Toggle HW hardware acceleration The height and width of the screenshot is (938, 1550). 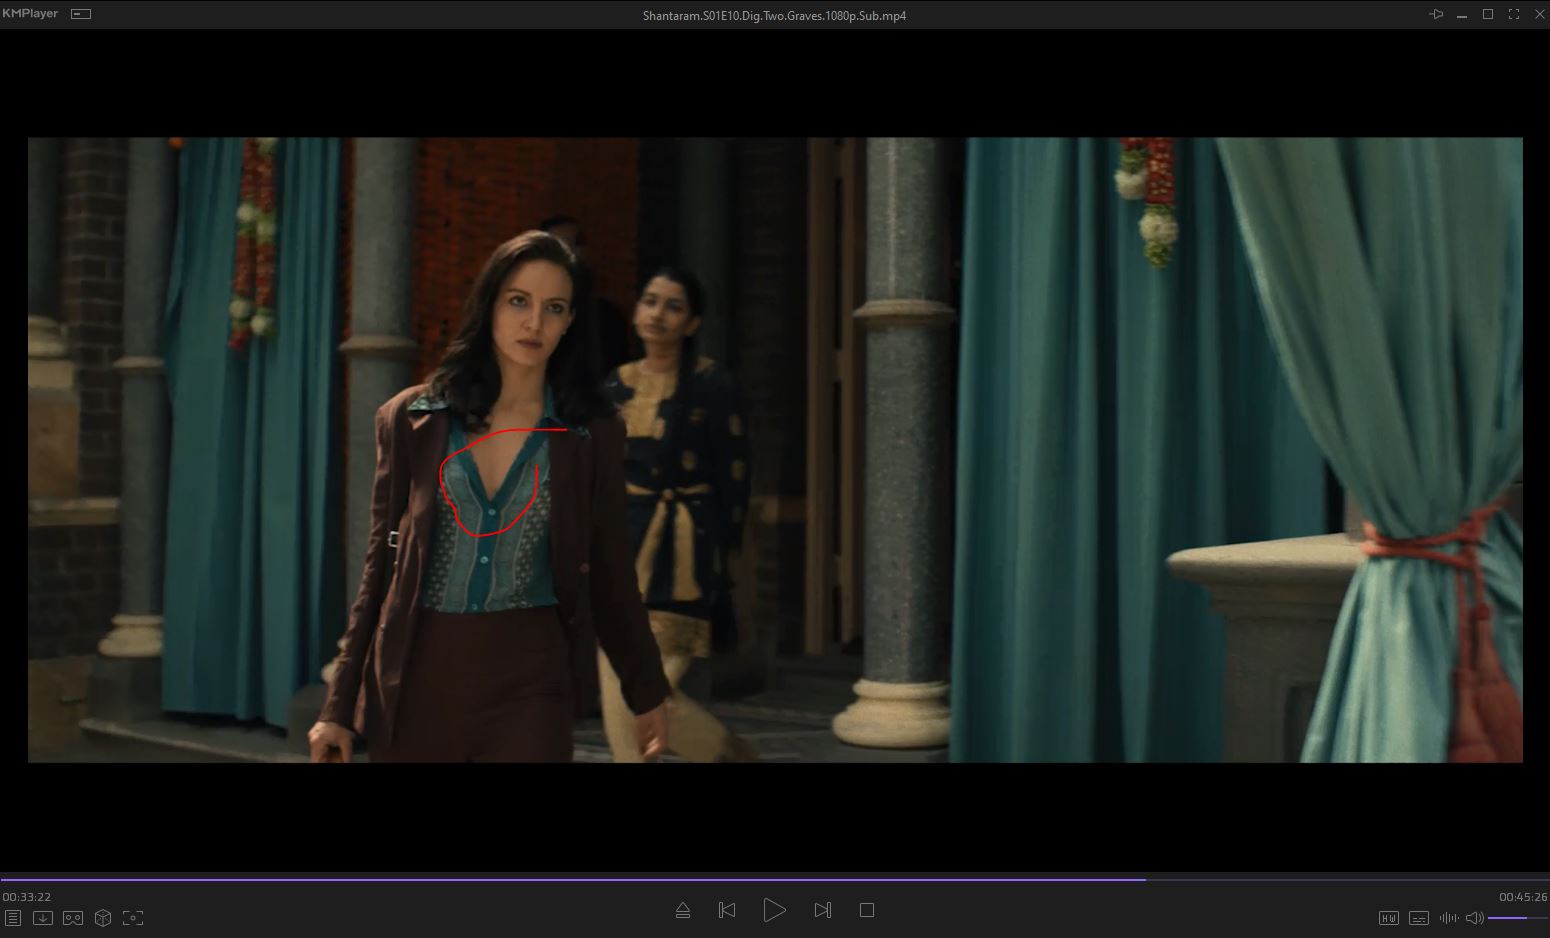click(x=1388, y=918)
